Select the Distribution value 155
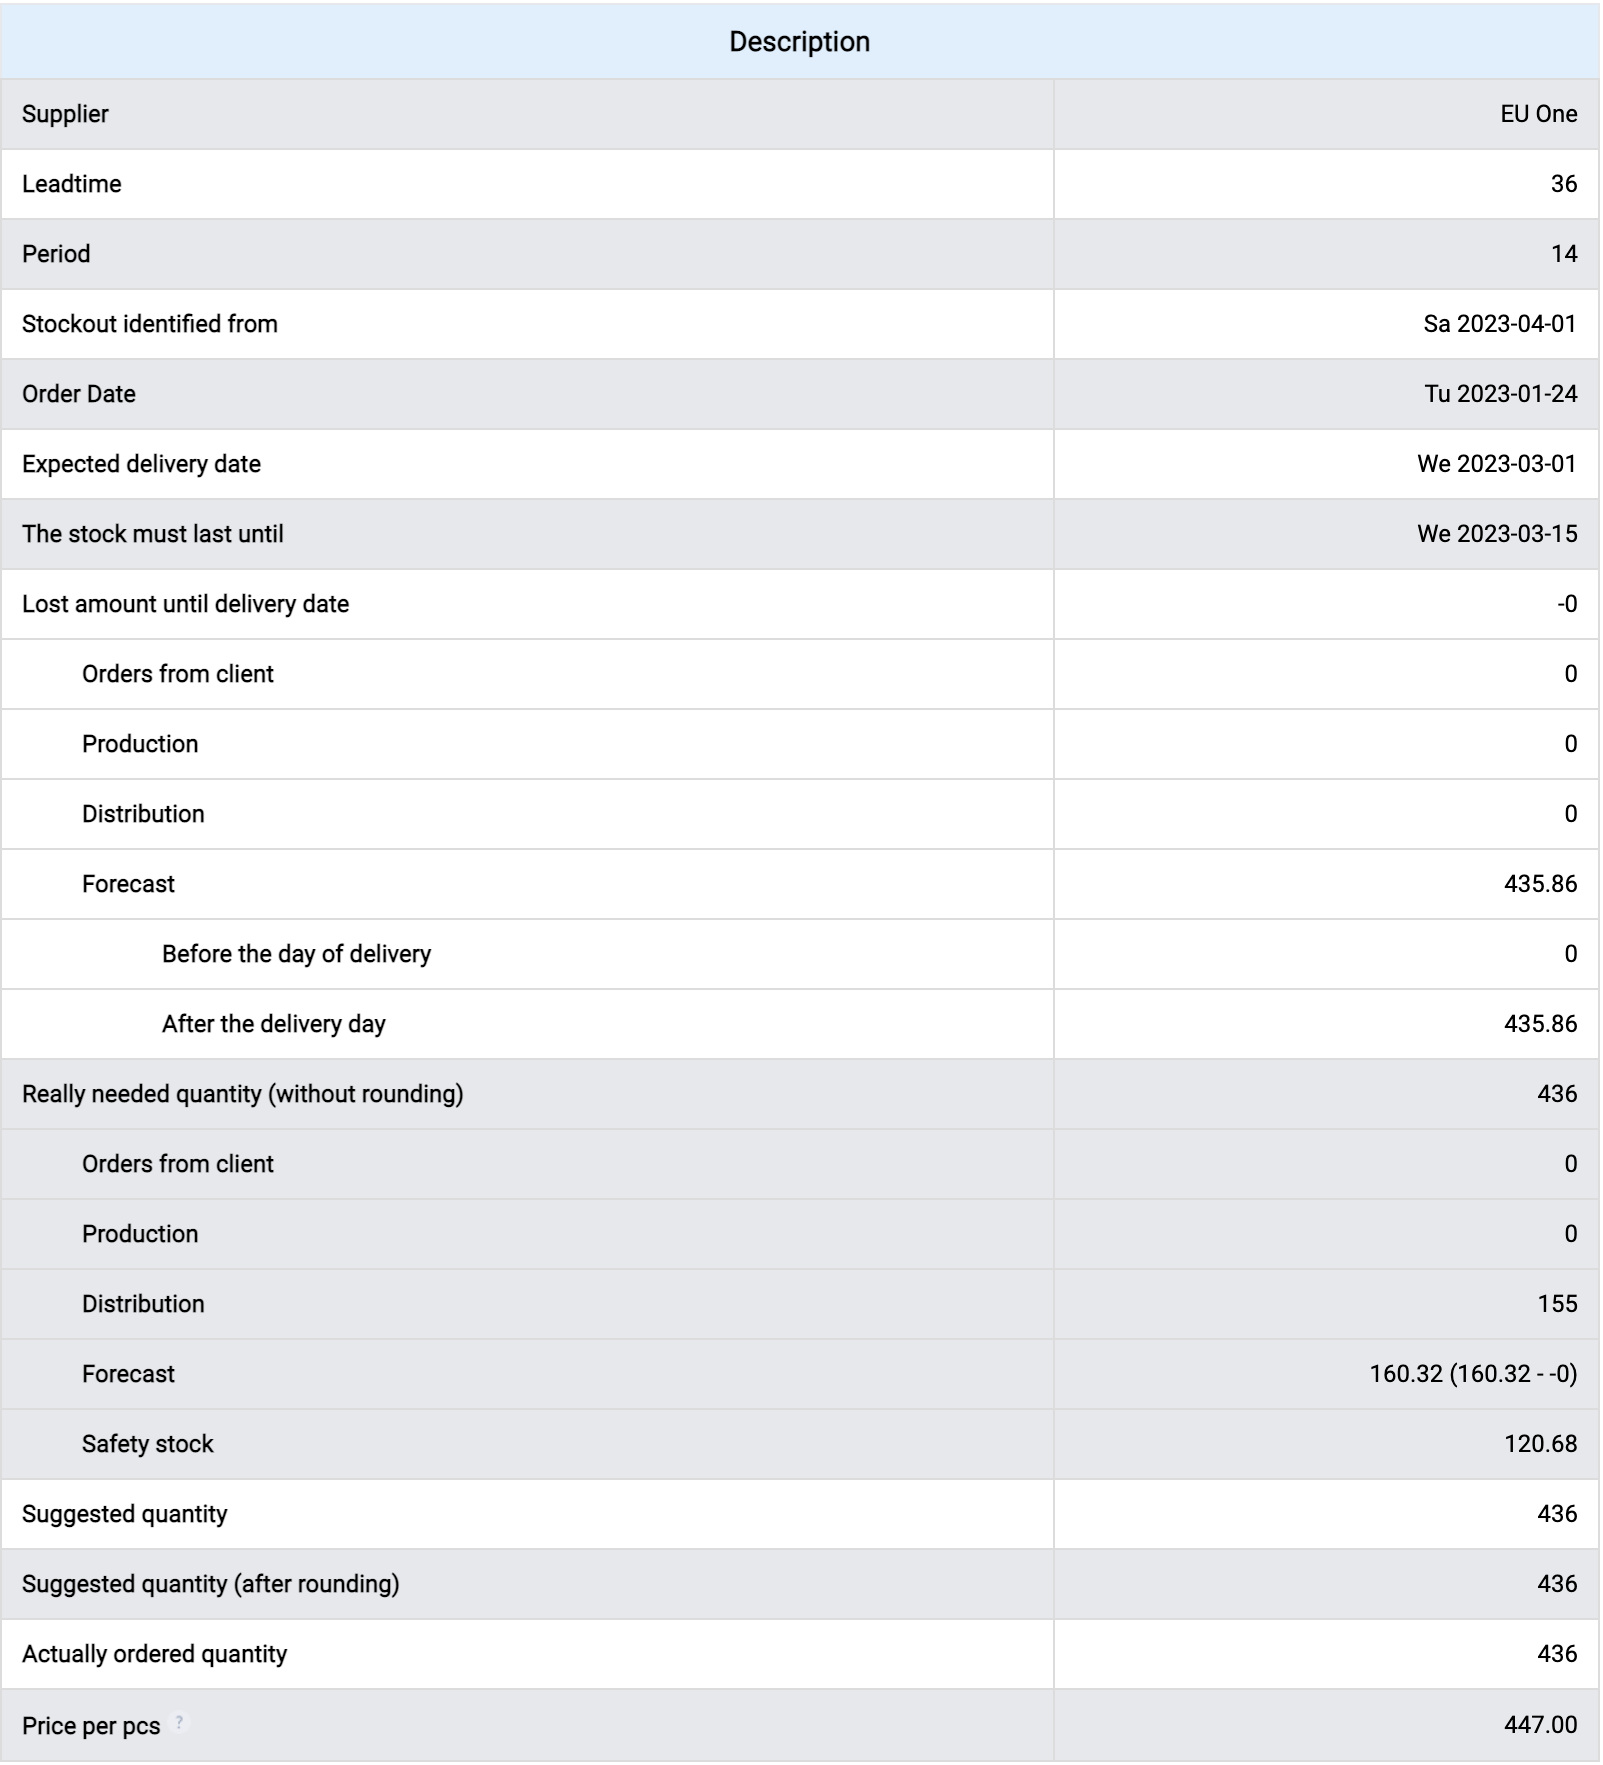This screenshot has height=1765, width=1603. (1557, 1304)
